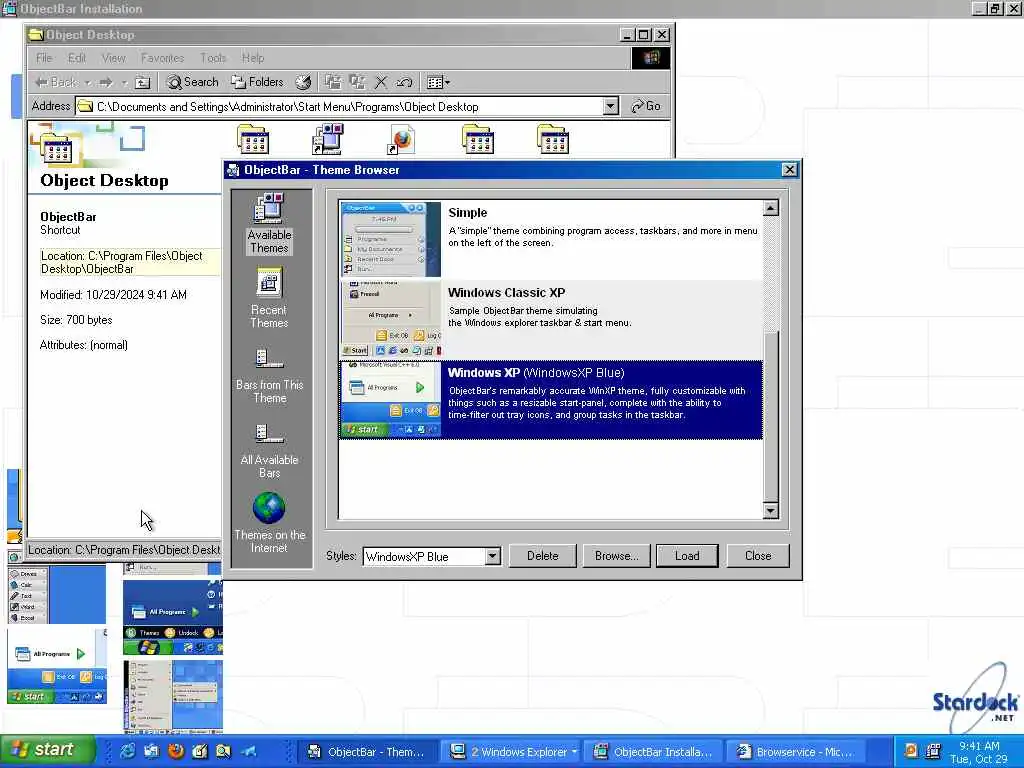Expand the Forward button history arrow
This screenshot has width=1024, height=768.
pos(123,83)
